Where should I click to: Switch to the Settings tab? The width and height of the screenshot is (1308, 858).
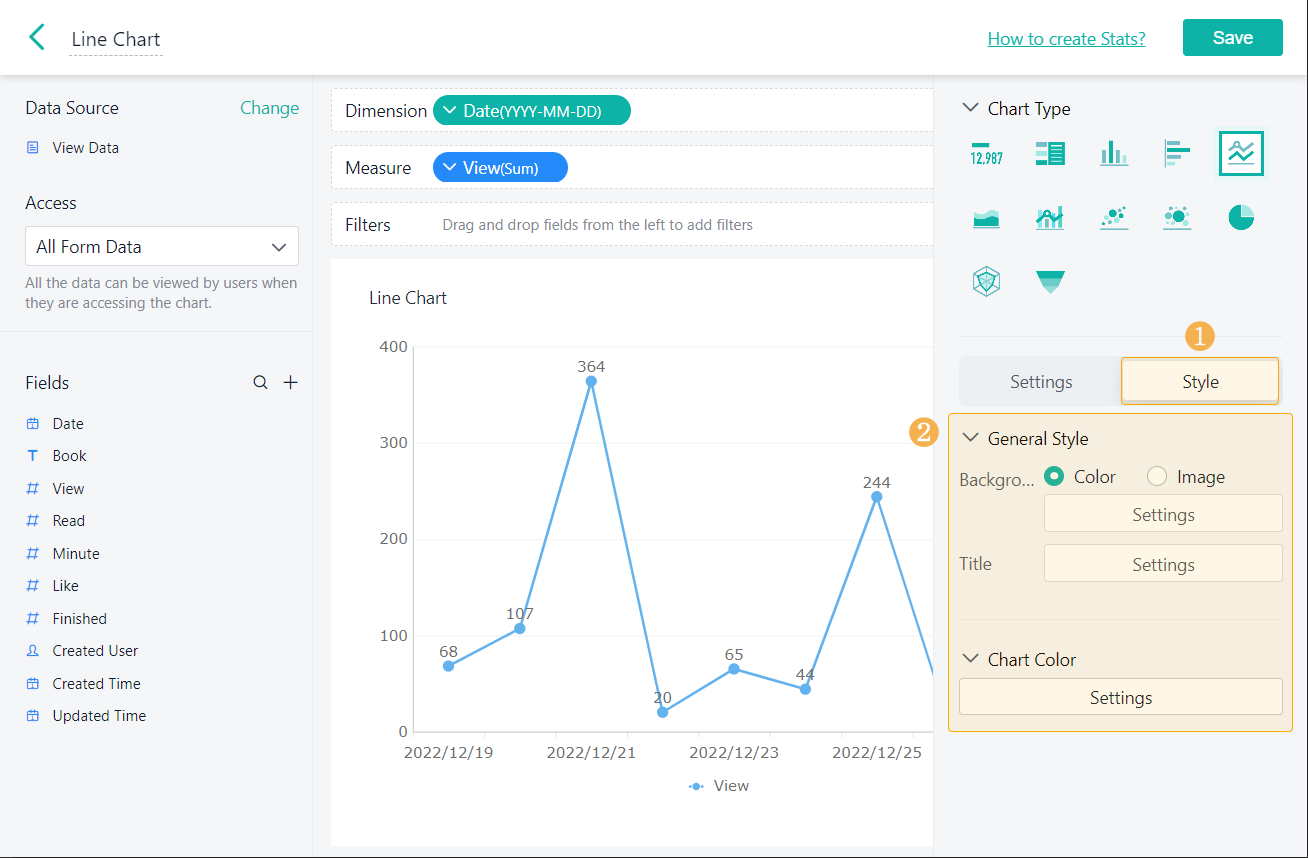pyautogui.click(x=1040, y=382)
